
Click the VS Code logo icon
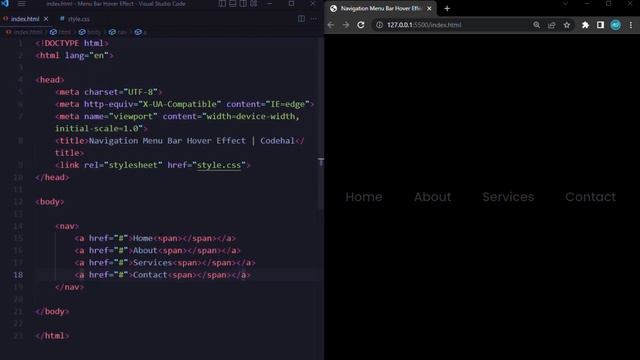point(5,3)
